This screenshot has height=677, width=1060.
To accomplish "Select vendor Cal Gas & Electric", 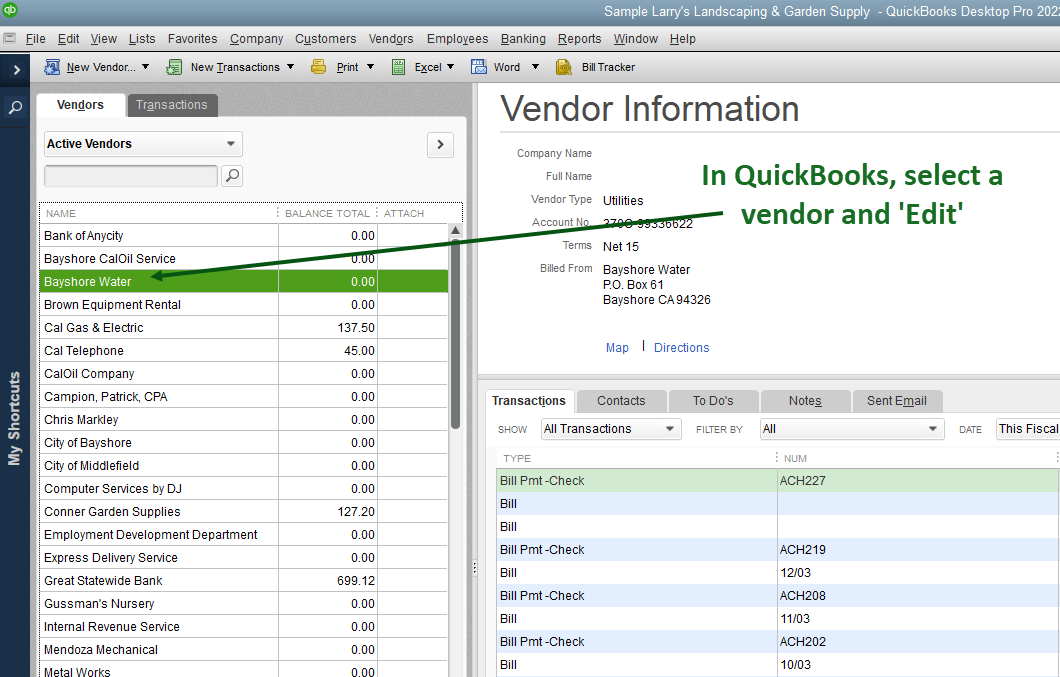I will (x=243, y=327).
